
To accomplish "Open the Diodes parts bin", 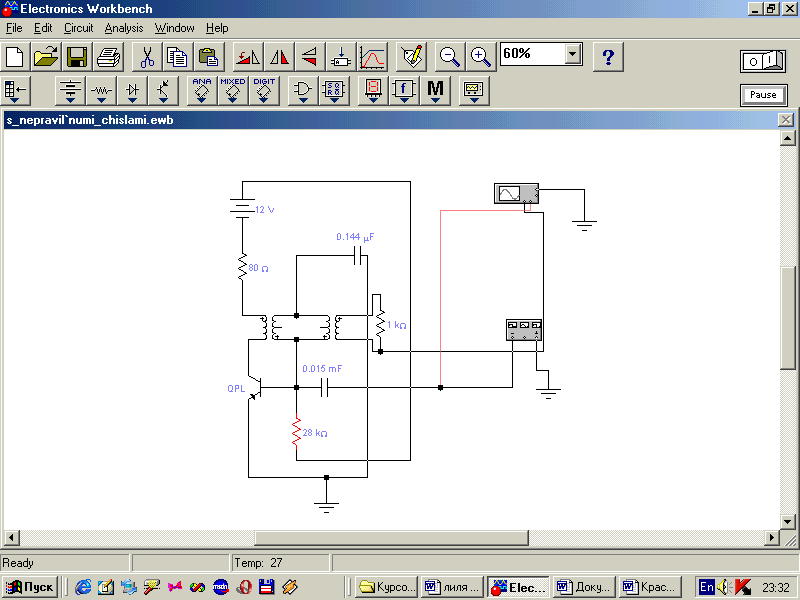I will [x=132, y=91].
